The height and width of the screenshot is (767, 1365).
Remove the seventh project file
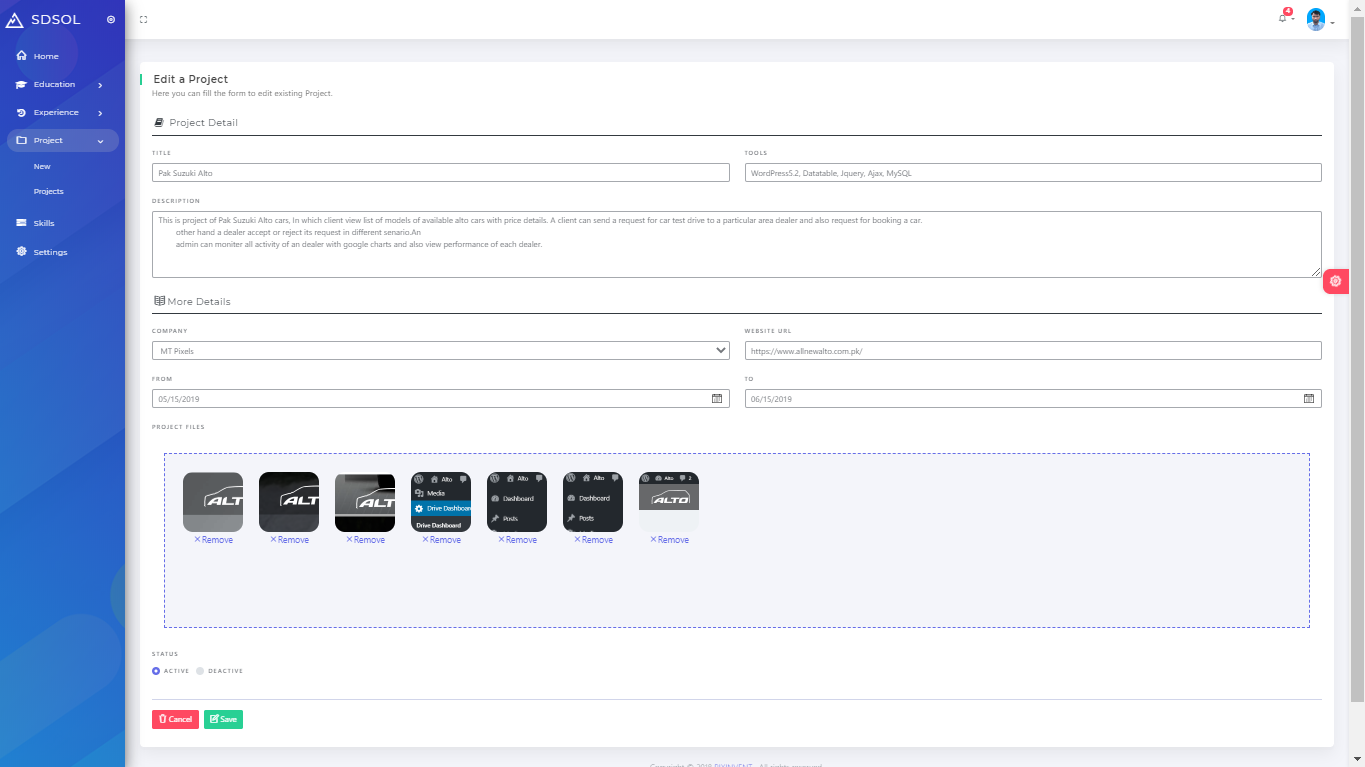[669, 540]
